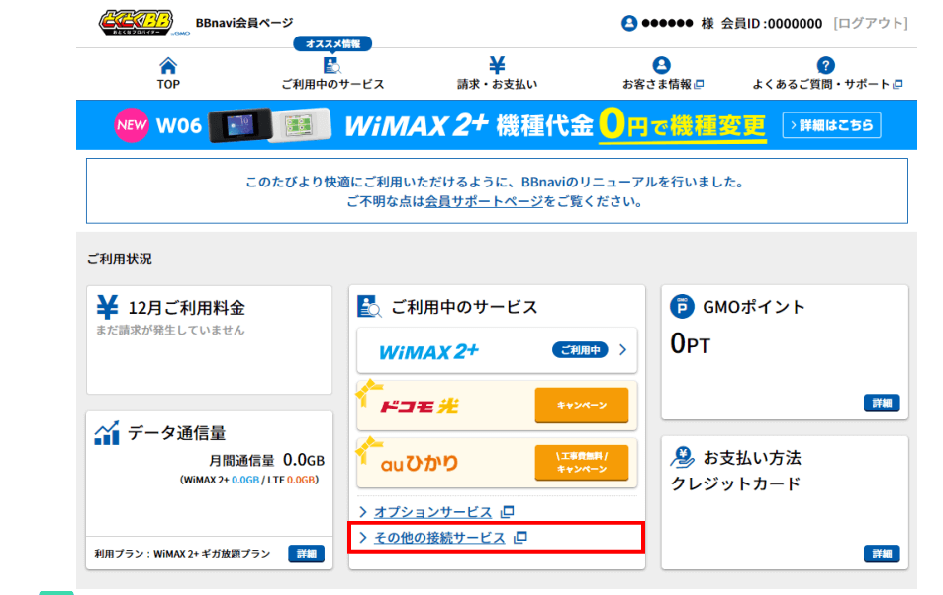Click external-link icon beside よくあるご質問・サポート
943x595 pixels.
click(897, 84)
